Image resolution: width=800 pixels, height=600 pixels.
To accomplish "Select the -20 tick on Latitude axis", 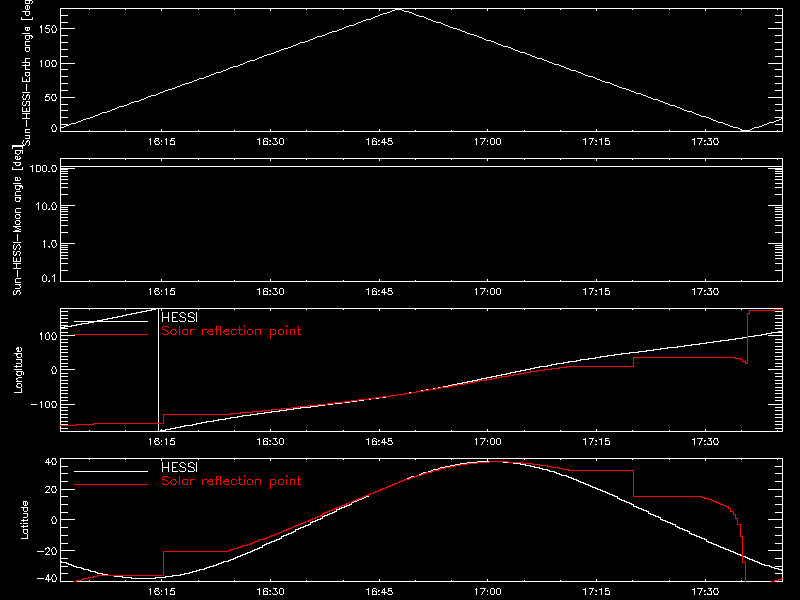I will tap(47, 551).
